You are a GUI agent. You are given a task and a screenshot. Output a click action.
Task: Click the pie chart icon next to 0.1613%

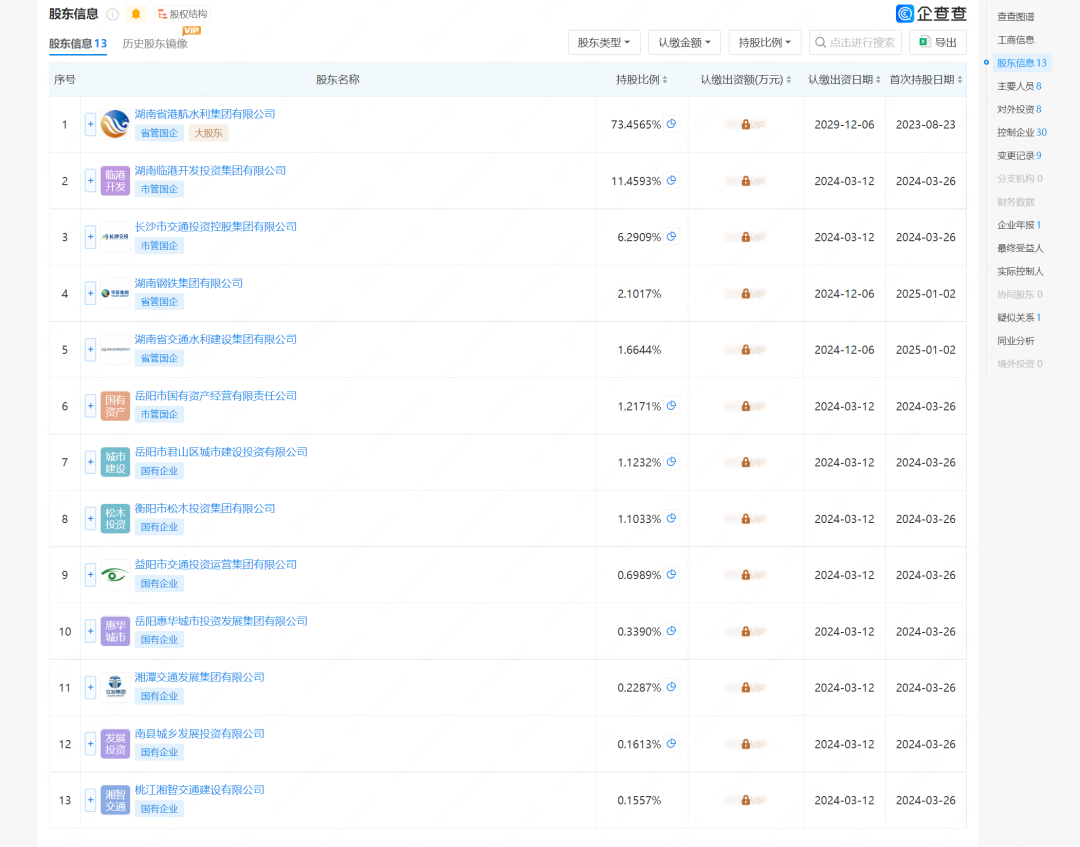click(672, 743)
